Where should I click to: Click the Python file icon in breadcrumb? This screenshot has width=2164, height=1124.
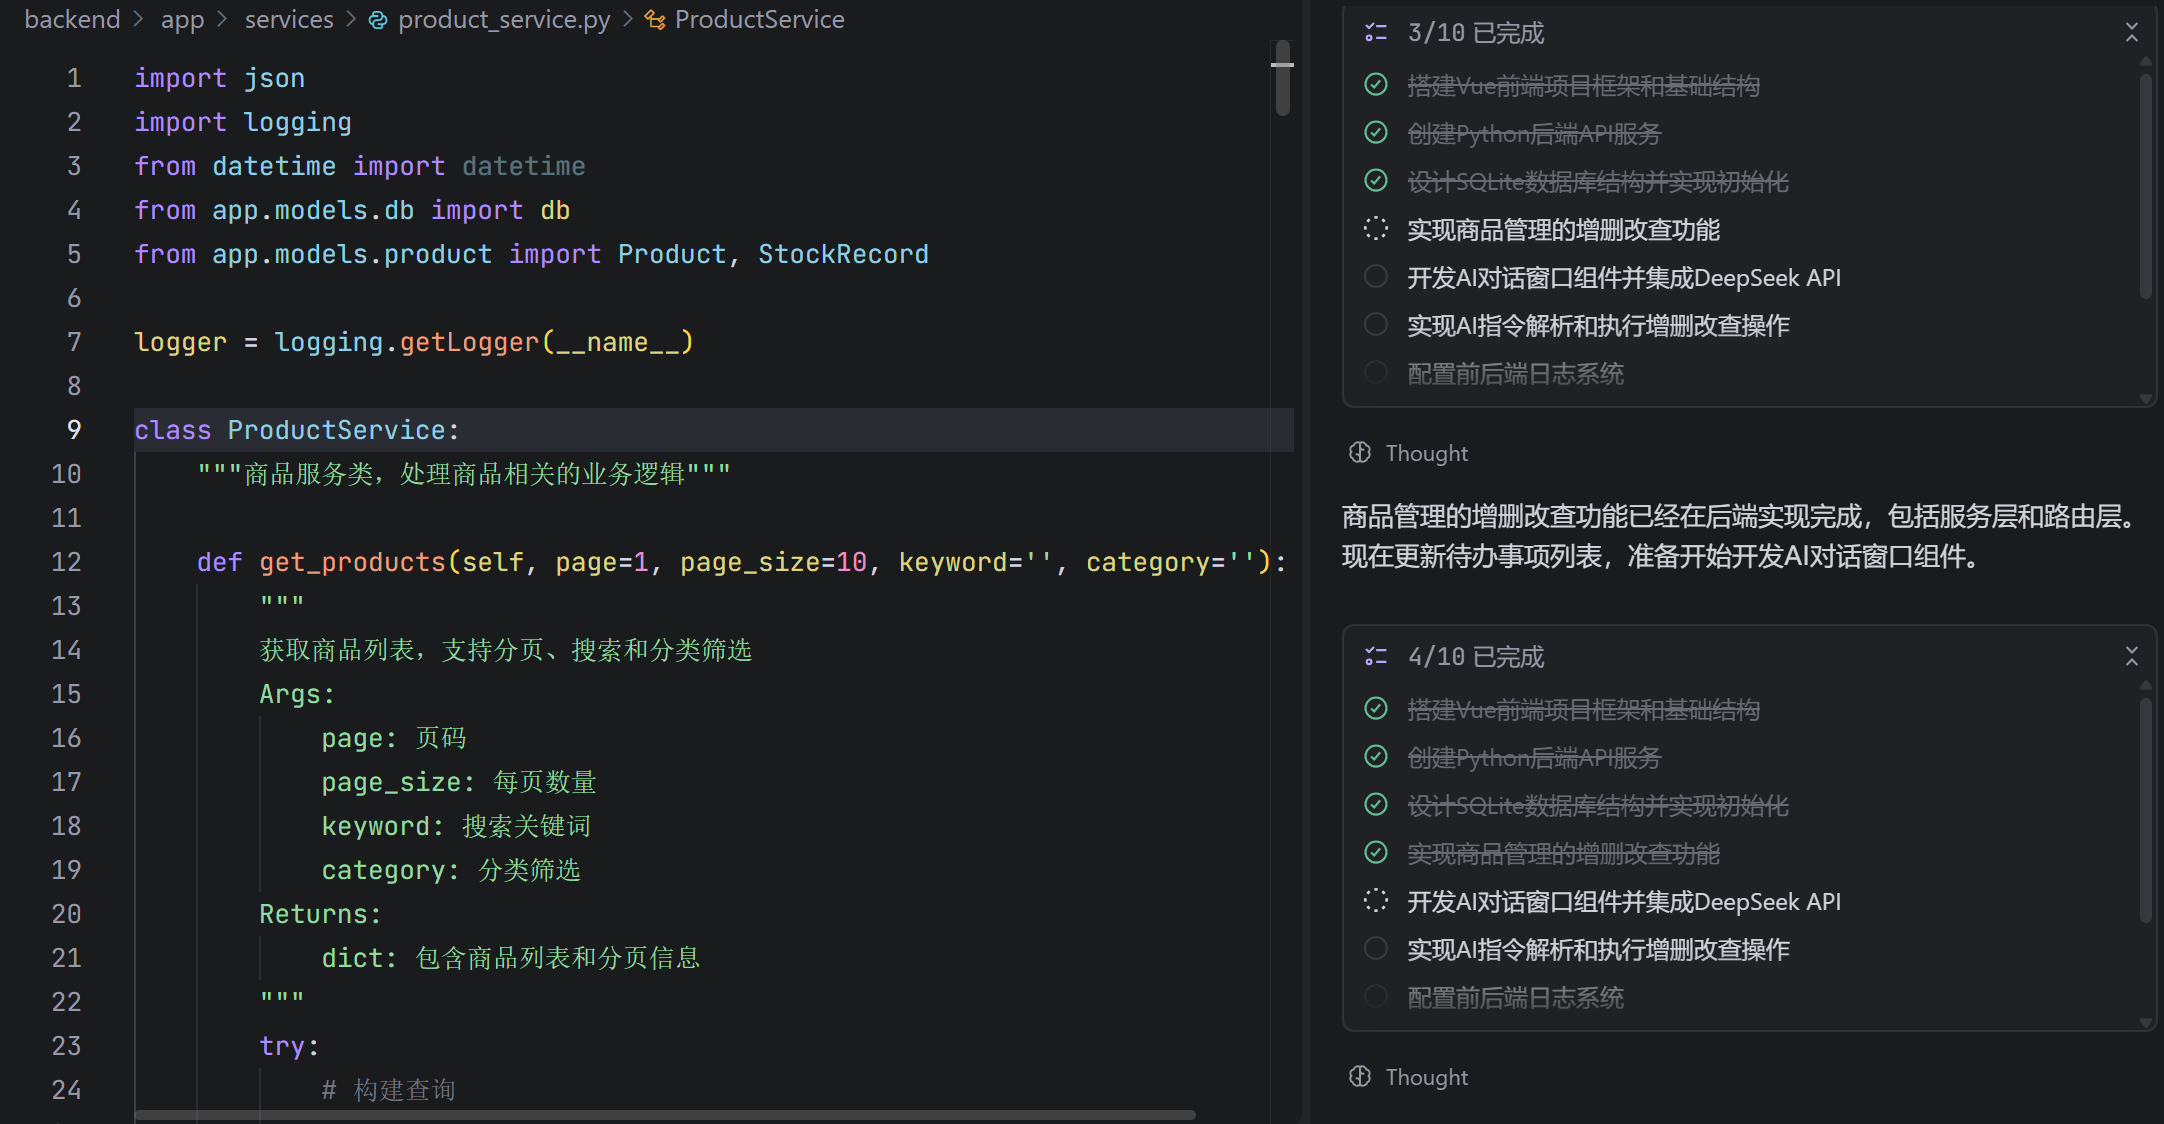[378, 20]
